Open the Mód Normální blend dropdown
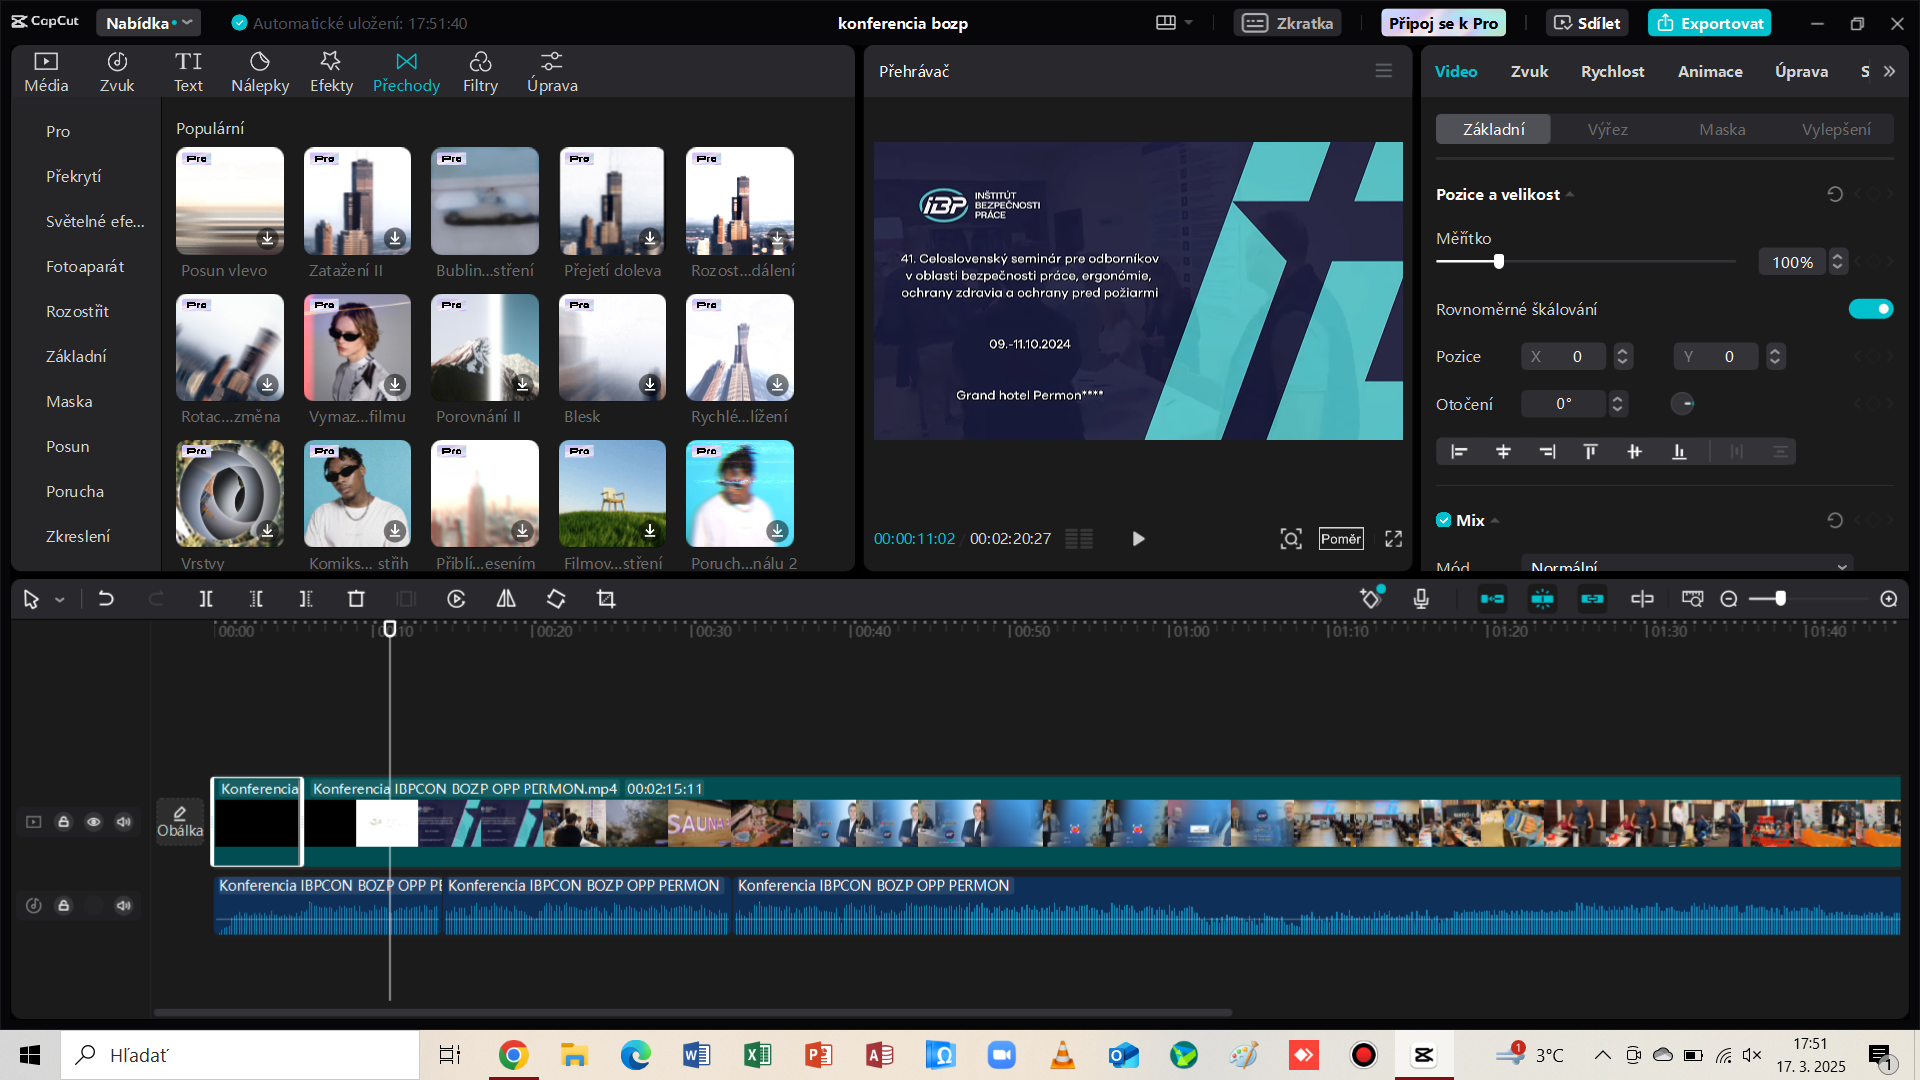Image resolution: width=1920 pixels, height=1080 pixels. coord(1686,566)
